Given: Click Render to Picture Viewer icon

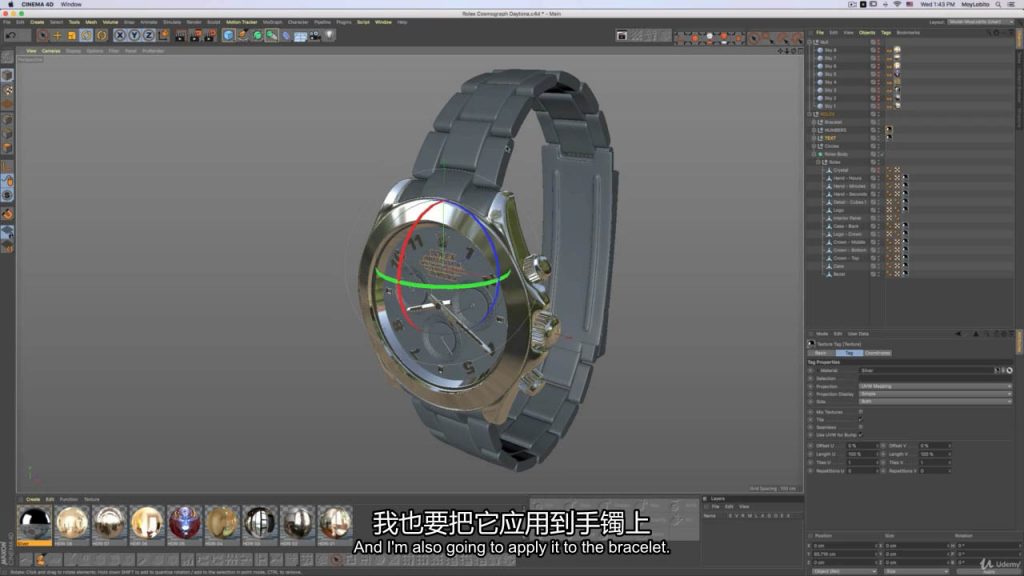Looking at the screenshot, I should point(195,36).
